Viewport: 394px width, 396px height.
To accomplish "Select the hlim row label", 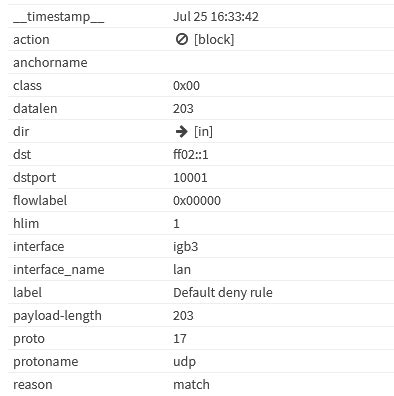I will [26, 224].
